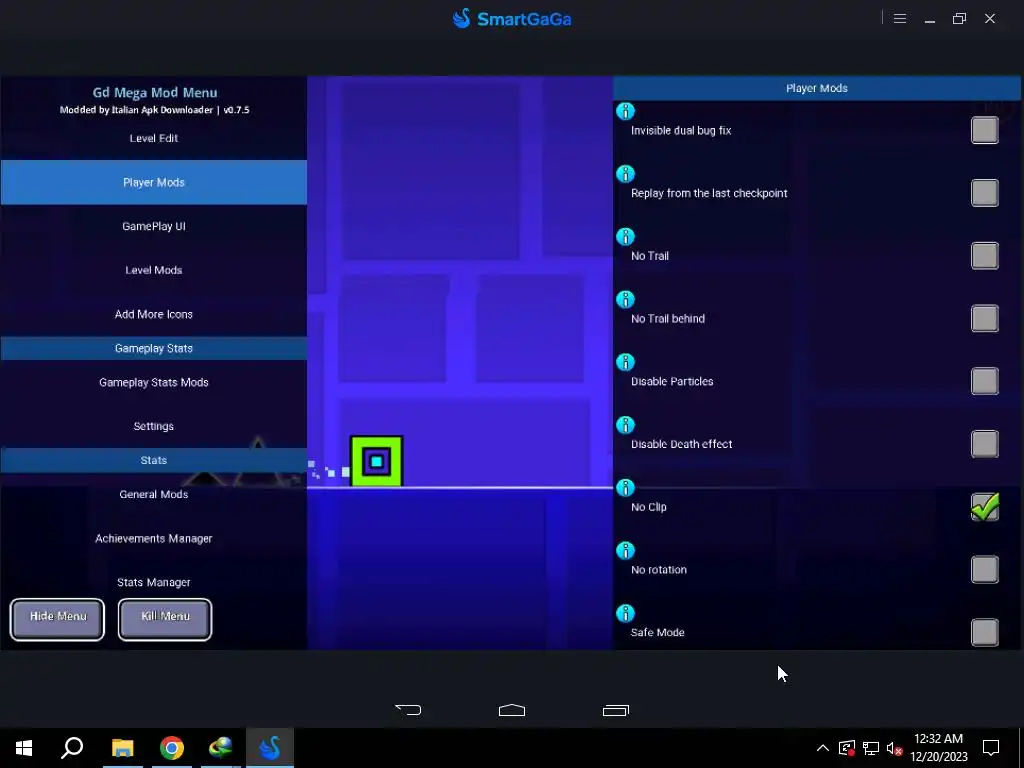The height and width of the screenshot is (768, 1024).
Task: Open Windows notification center icon
Action: point(991,748)
